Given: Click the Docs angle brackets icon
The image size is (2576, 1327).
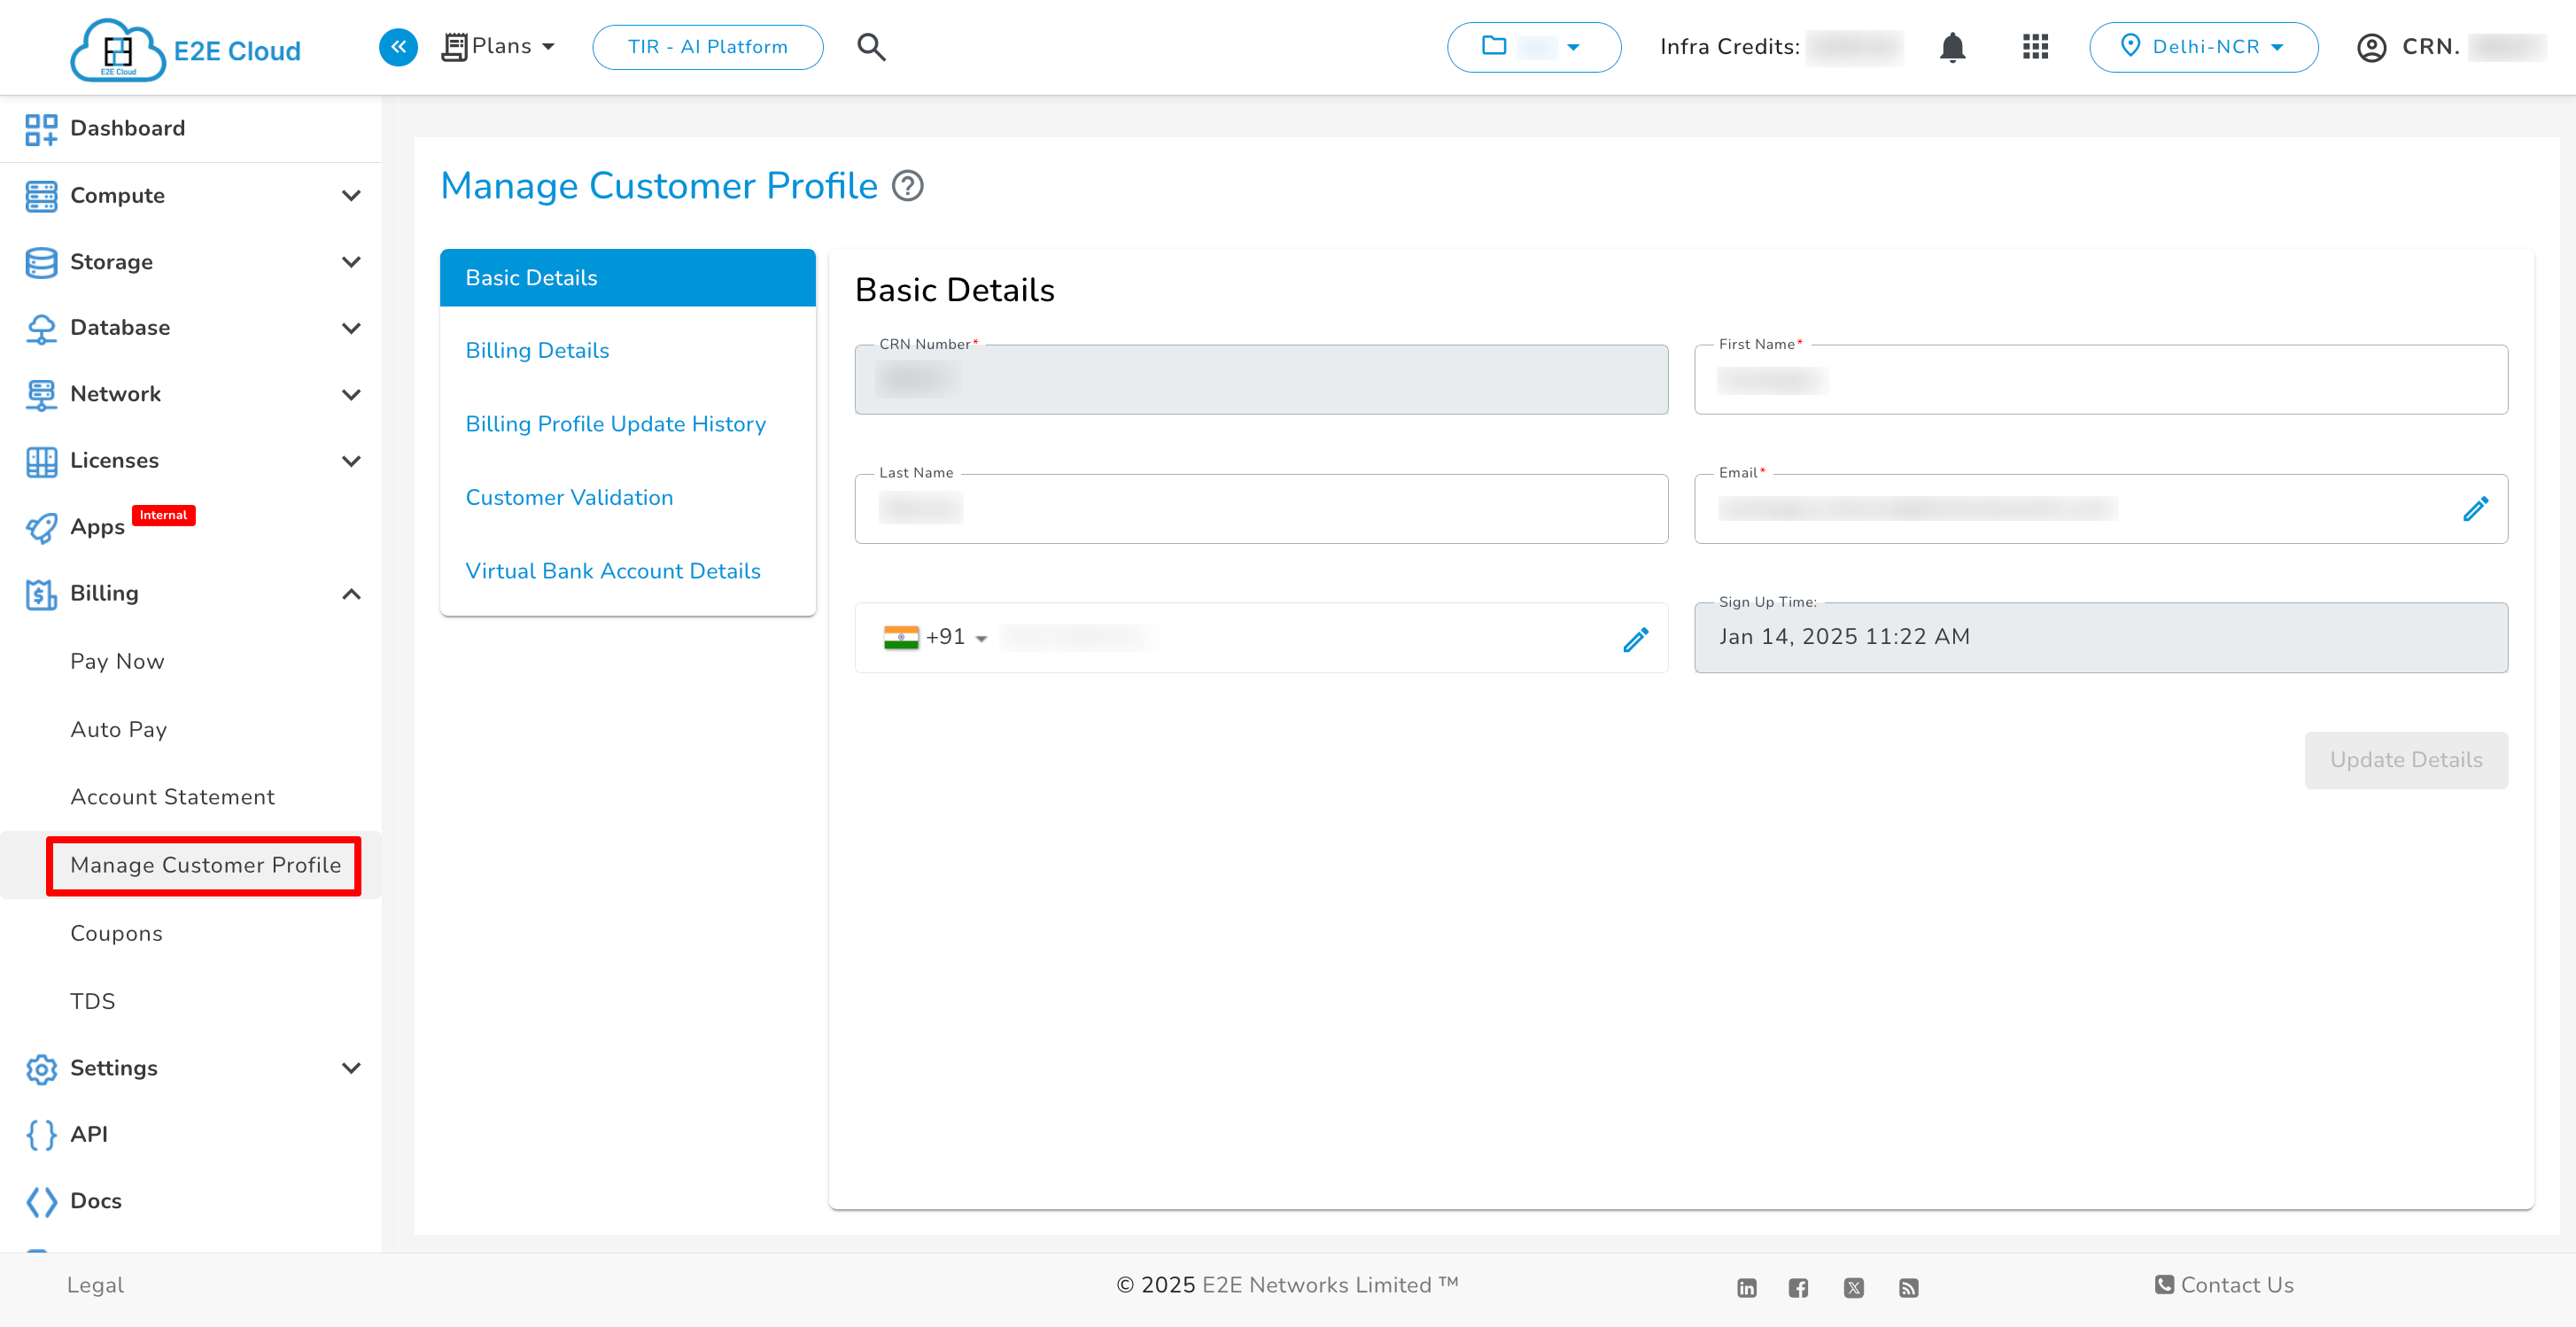Looking at the screenshot, I should [x=41, y=1201].
